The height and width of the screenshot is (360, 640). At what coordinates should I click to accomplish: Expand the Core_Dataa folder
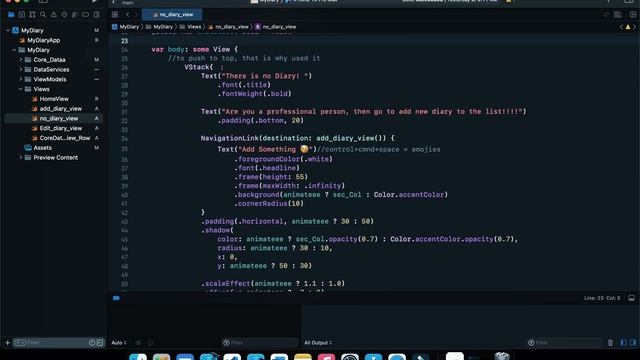click(21, 60)
